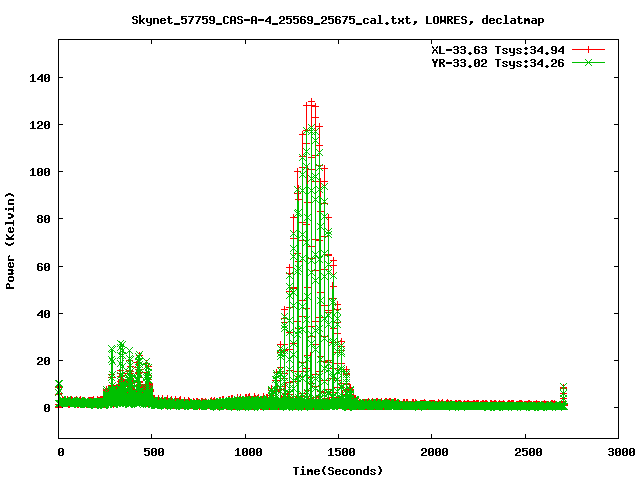The height and width of the screenshot is (480, 640).
Task: Click the 3000 x-axis tick label
Action: pyautogui.click(x=621, y=452)
